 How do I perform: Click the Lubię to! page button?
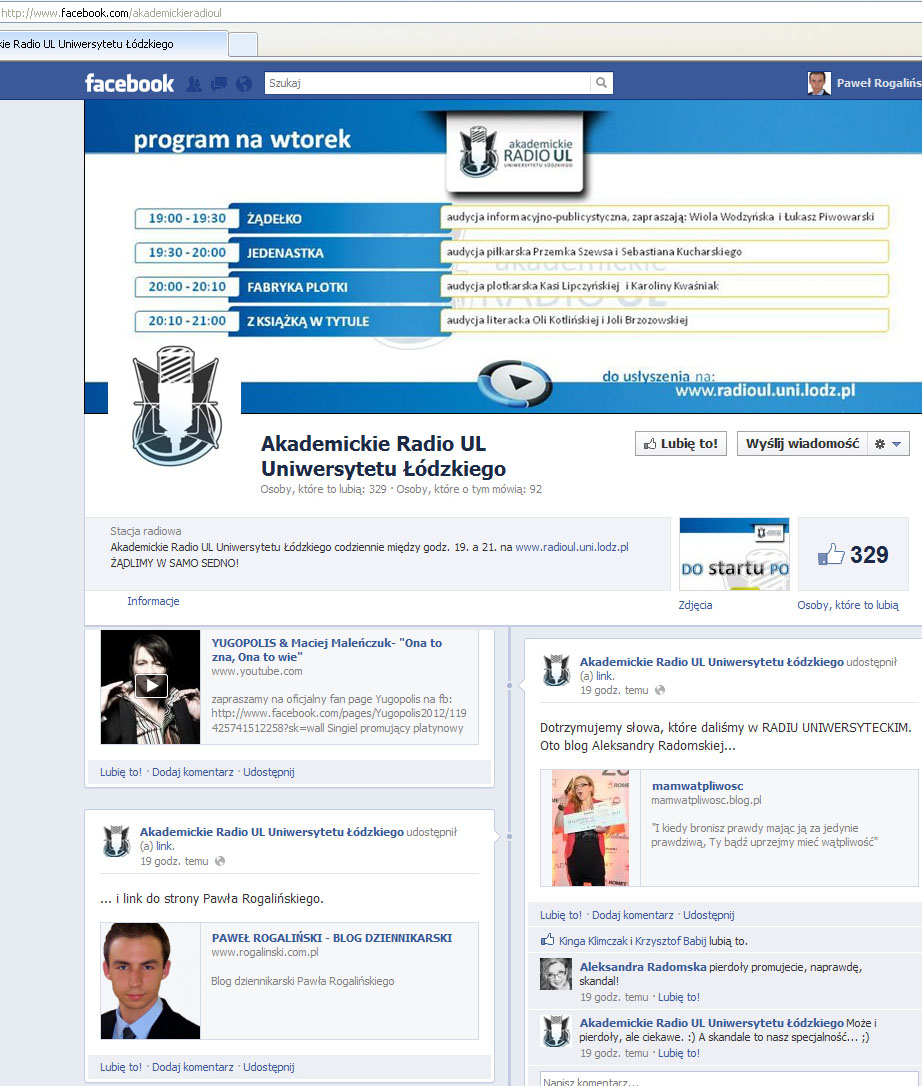(680, 444)
